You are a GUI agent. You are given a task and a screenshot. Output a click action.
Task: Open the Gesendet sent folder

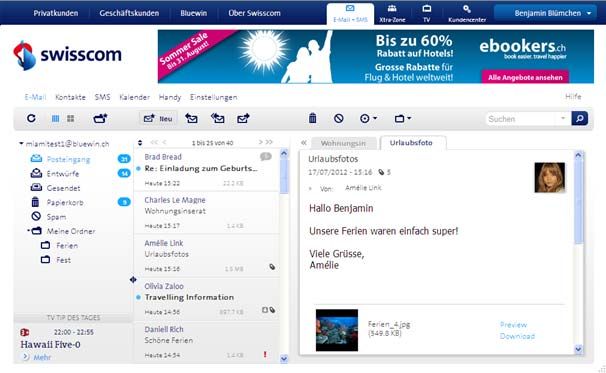click(63, 188)
